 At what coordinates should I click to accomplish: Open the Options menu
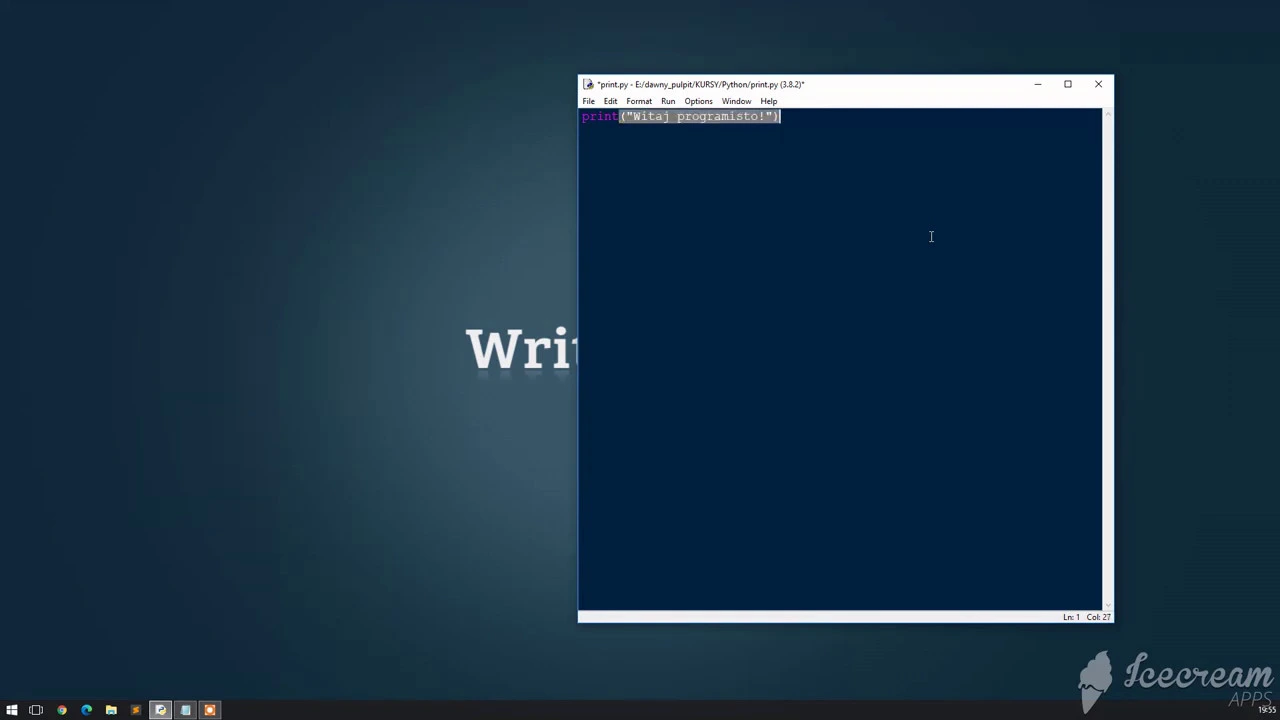pos(698,101)
